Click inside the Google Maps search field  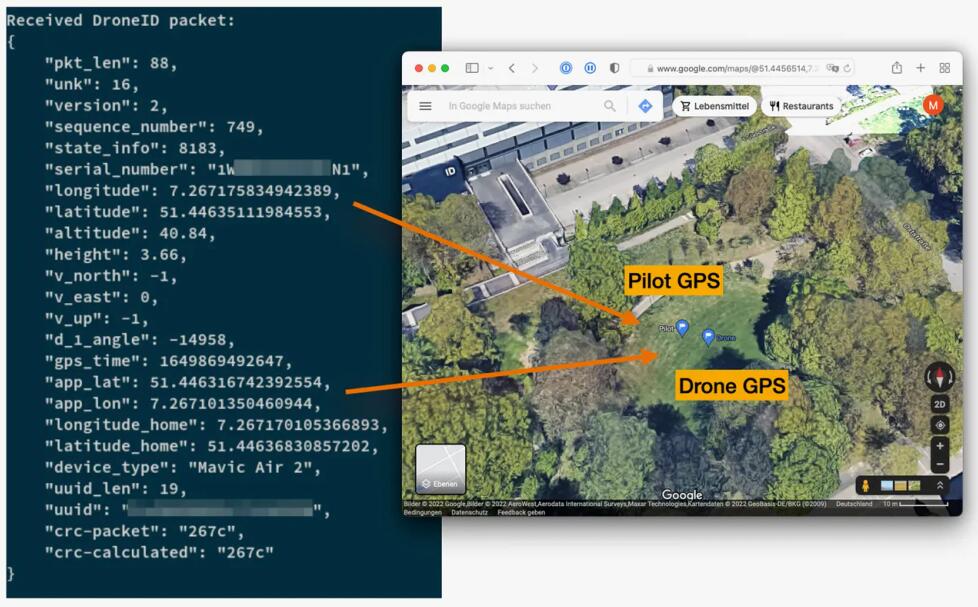pos(520,106)
